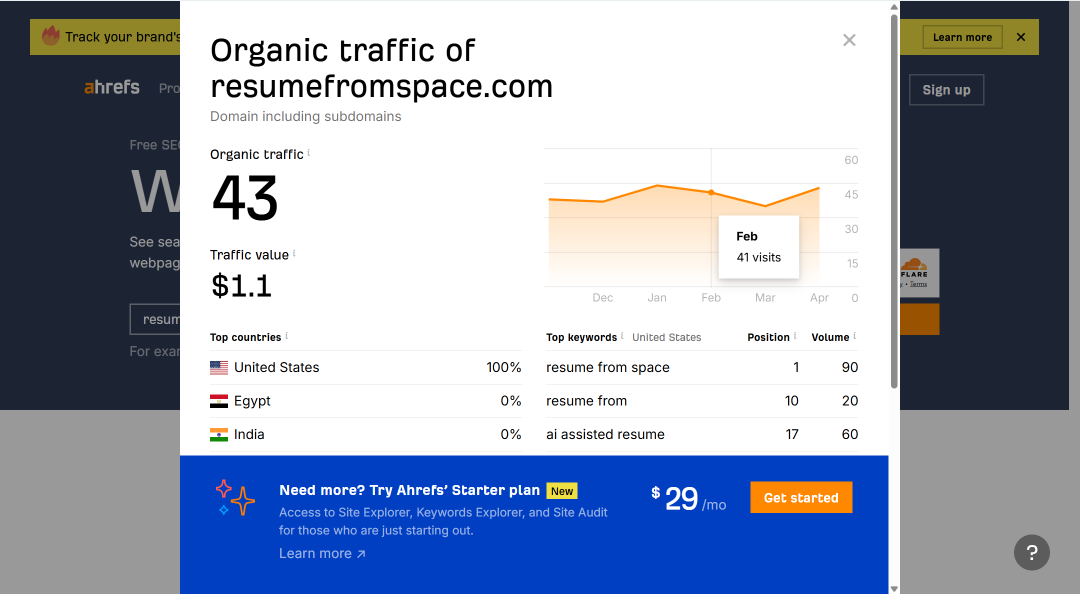The image size is (1080, 594).
Task: Click the New badge in promo
Action: point(562,491)
